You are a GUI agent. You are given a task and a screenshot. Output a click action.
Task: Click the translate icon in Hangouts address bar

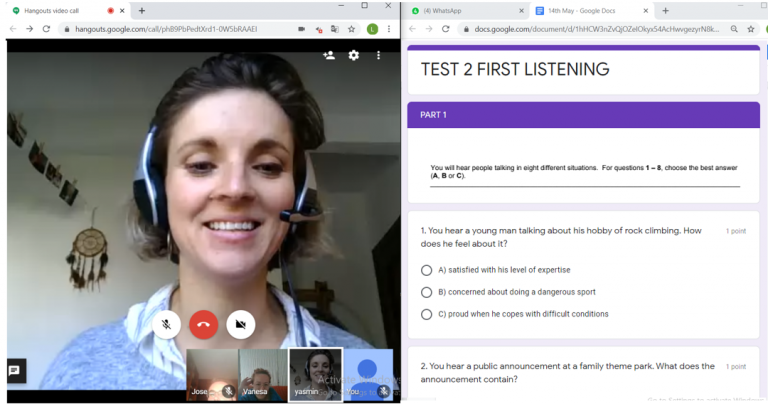[335, 29]
